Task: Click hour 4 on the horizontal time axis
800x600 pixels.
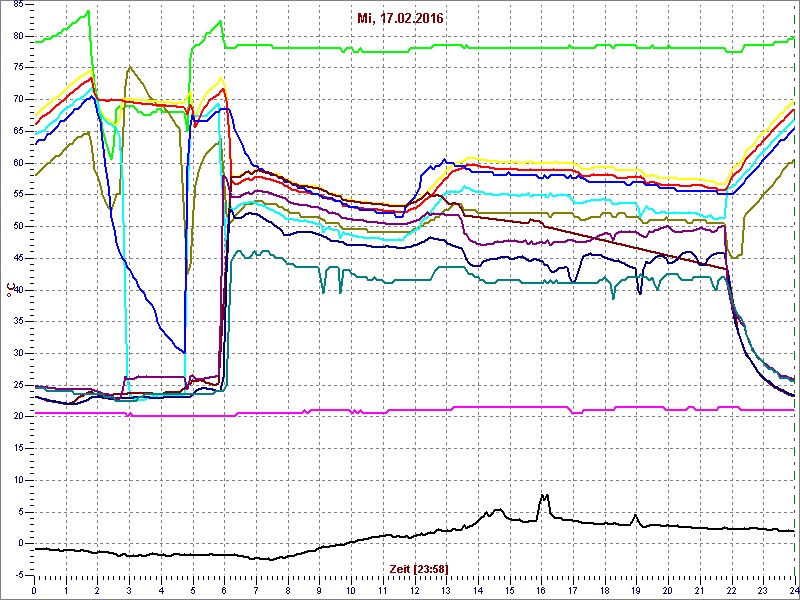Action: (x=161, y=589)
